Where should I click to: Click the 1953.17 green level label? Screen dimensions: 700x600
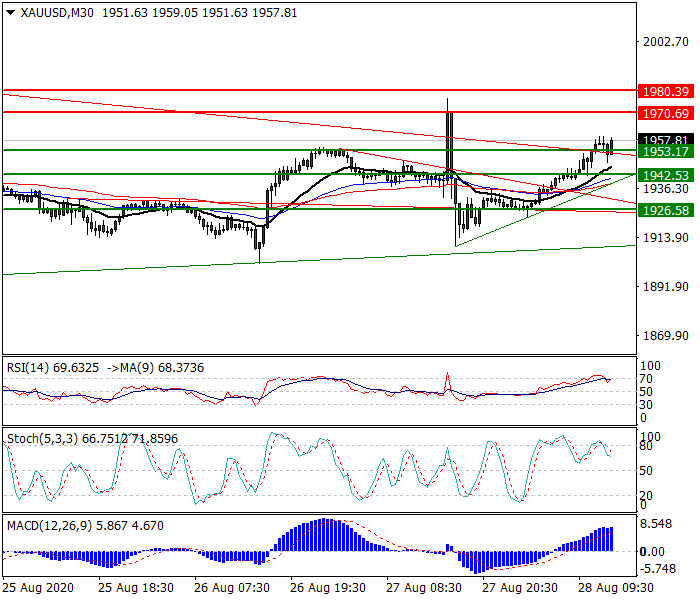pos(666,151)
